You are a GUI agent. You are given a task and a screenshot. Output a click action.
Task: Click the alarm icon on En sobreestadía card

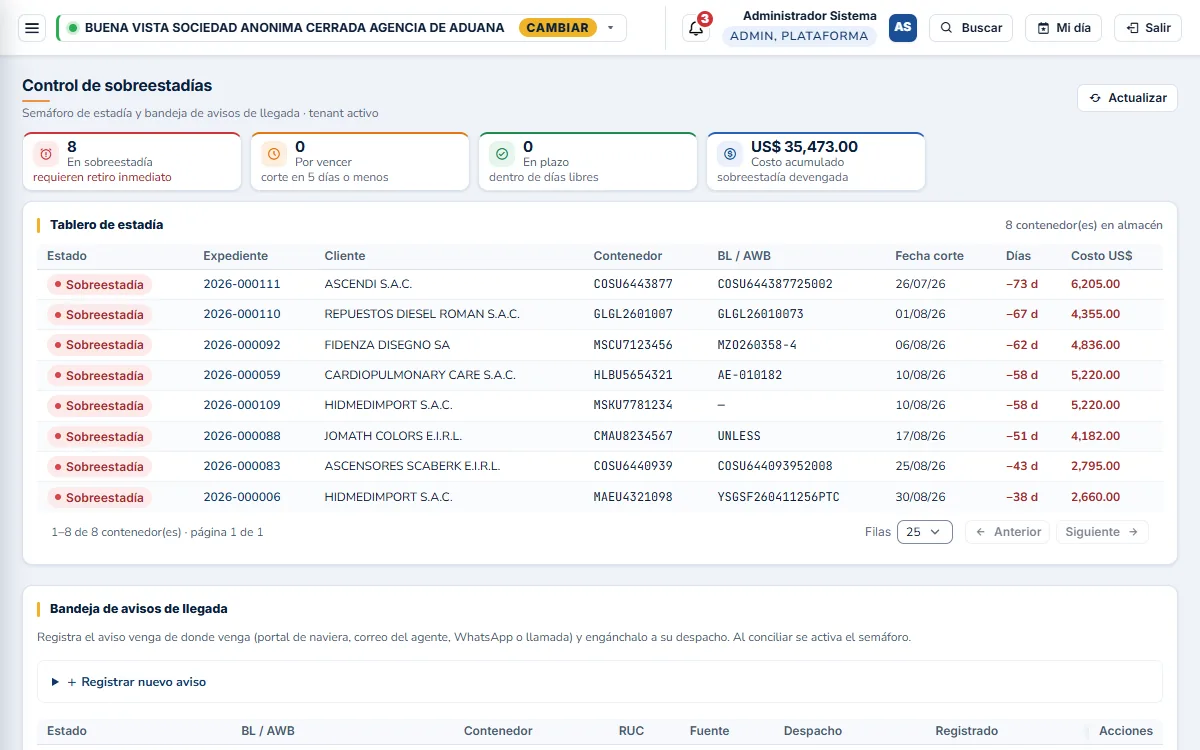pyautogui.click(x=46, y=154)
